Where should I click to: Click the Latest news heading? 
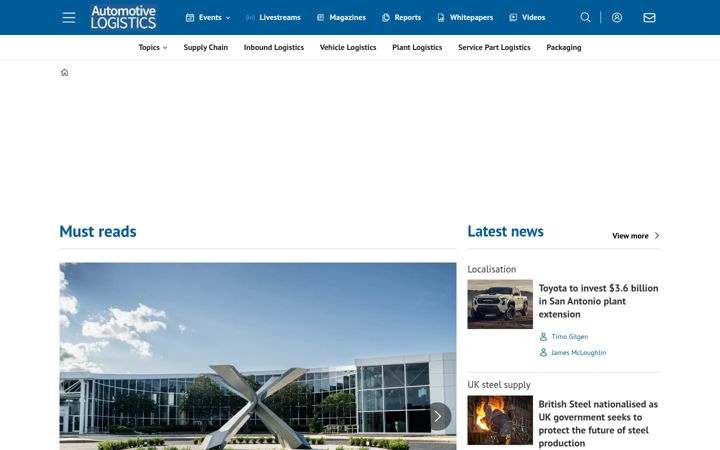pyautogui.click(x=506, y=231)
